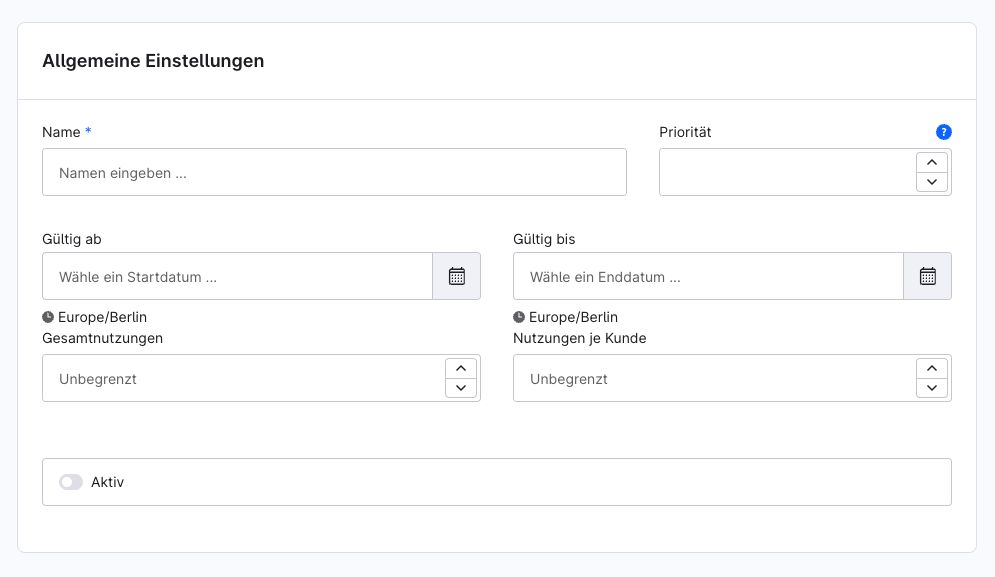Click the Aktiv label text
This screenshot has height=577, width=995.
point(107,482)
